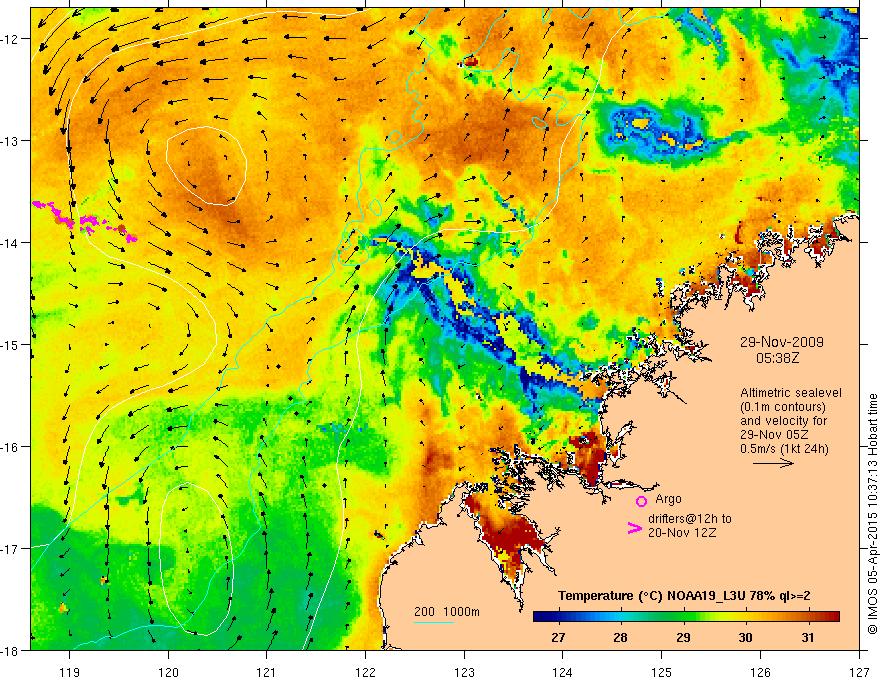The width and height of the screenshot is (880, 680).
Task: Click the '200 1000m' isobath label
Action: pos(447,612)
